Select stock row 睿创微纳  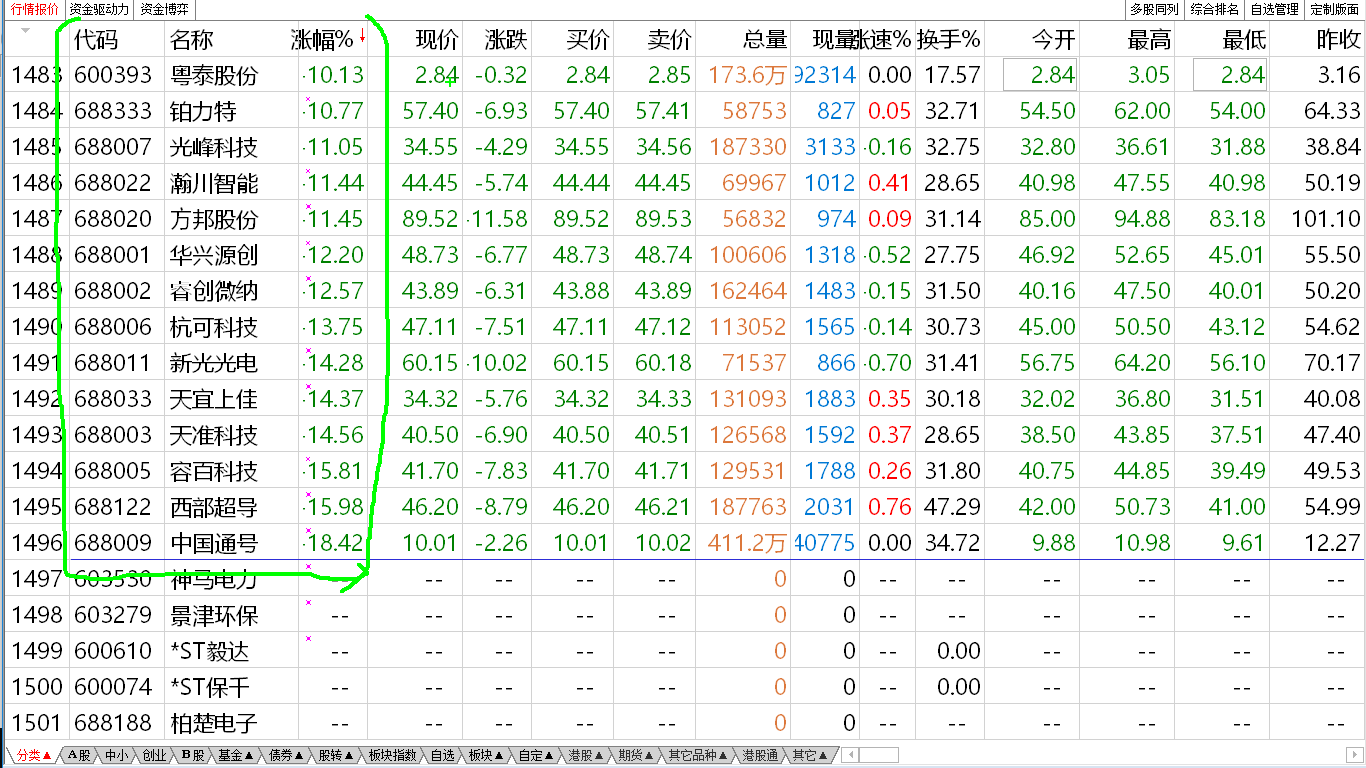(683, 291)
